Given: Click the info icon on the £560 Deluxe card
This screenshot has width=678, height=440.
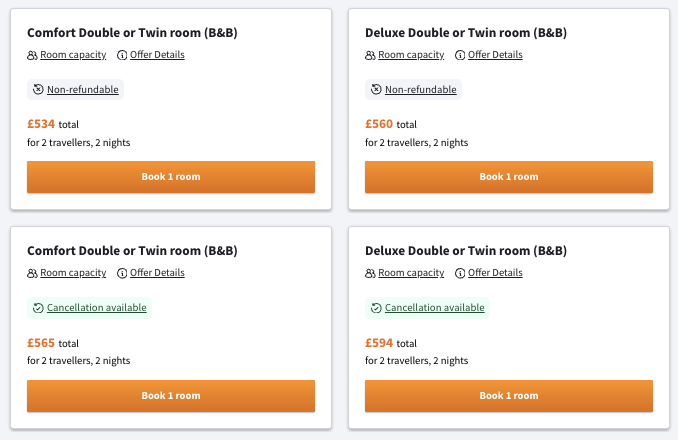Looking at the screenshot, I should pos(460,55).
